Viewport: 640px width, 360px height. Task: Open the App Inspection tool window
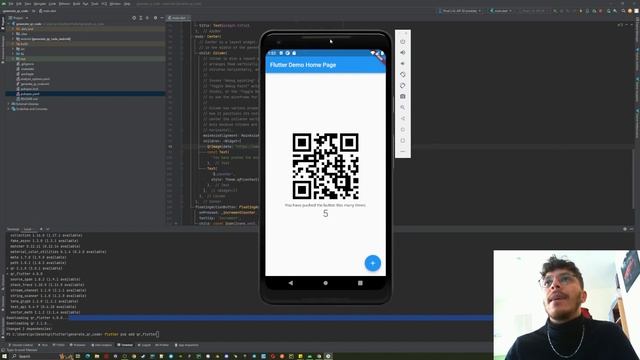(186, 345)
